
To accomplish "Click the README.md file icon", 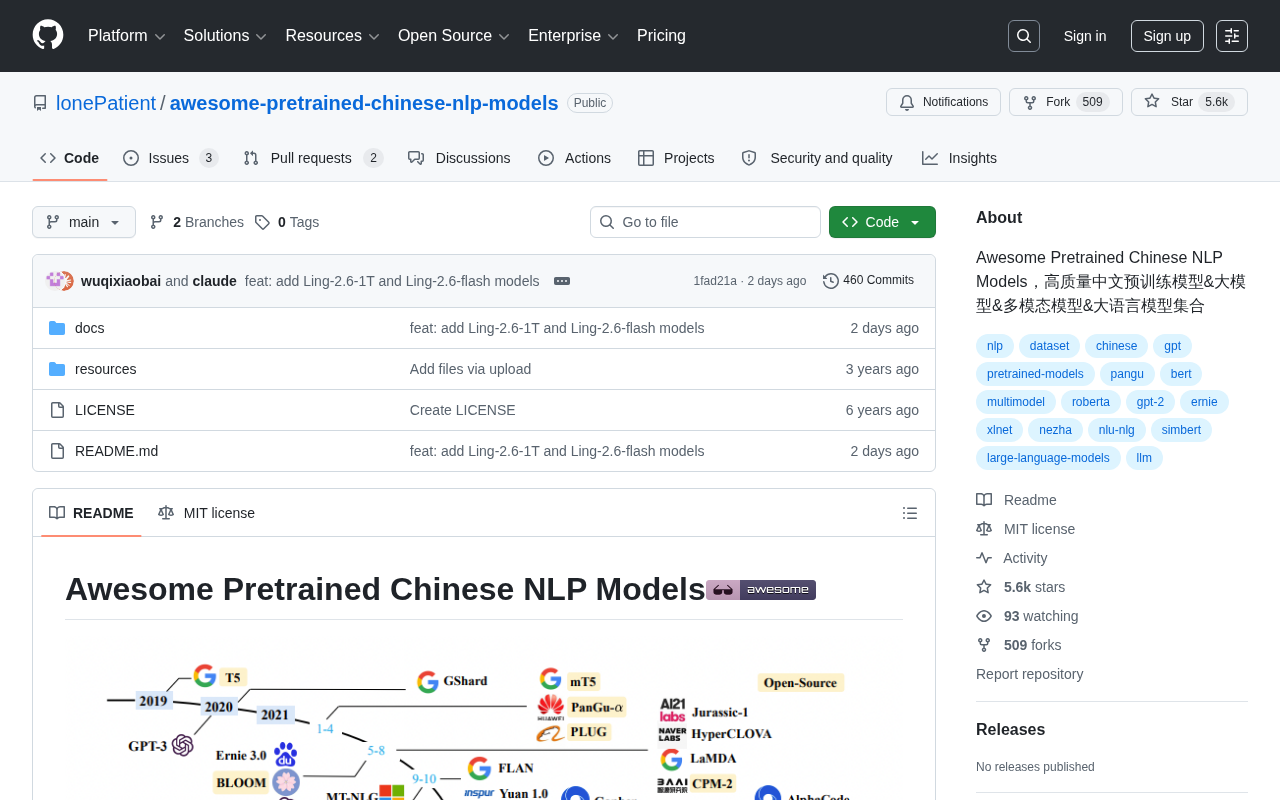I will (57, 451).
